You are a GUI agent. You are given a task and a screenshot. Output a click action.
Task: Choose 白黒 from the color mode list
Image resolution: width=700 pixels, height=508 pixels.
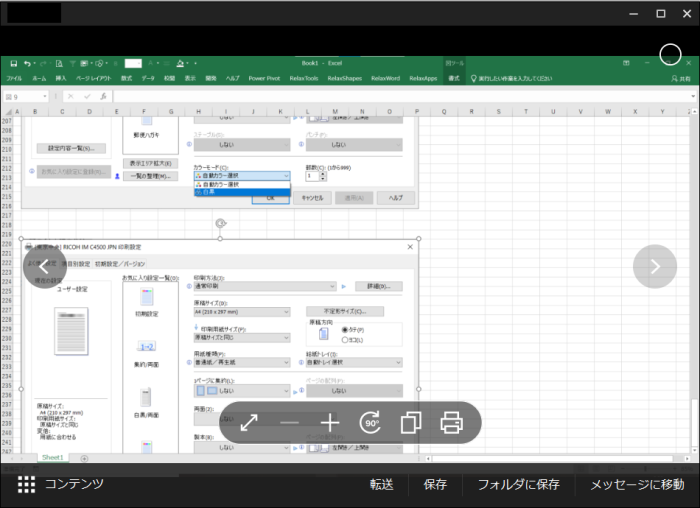click(x=242, y=192)
